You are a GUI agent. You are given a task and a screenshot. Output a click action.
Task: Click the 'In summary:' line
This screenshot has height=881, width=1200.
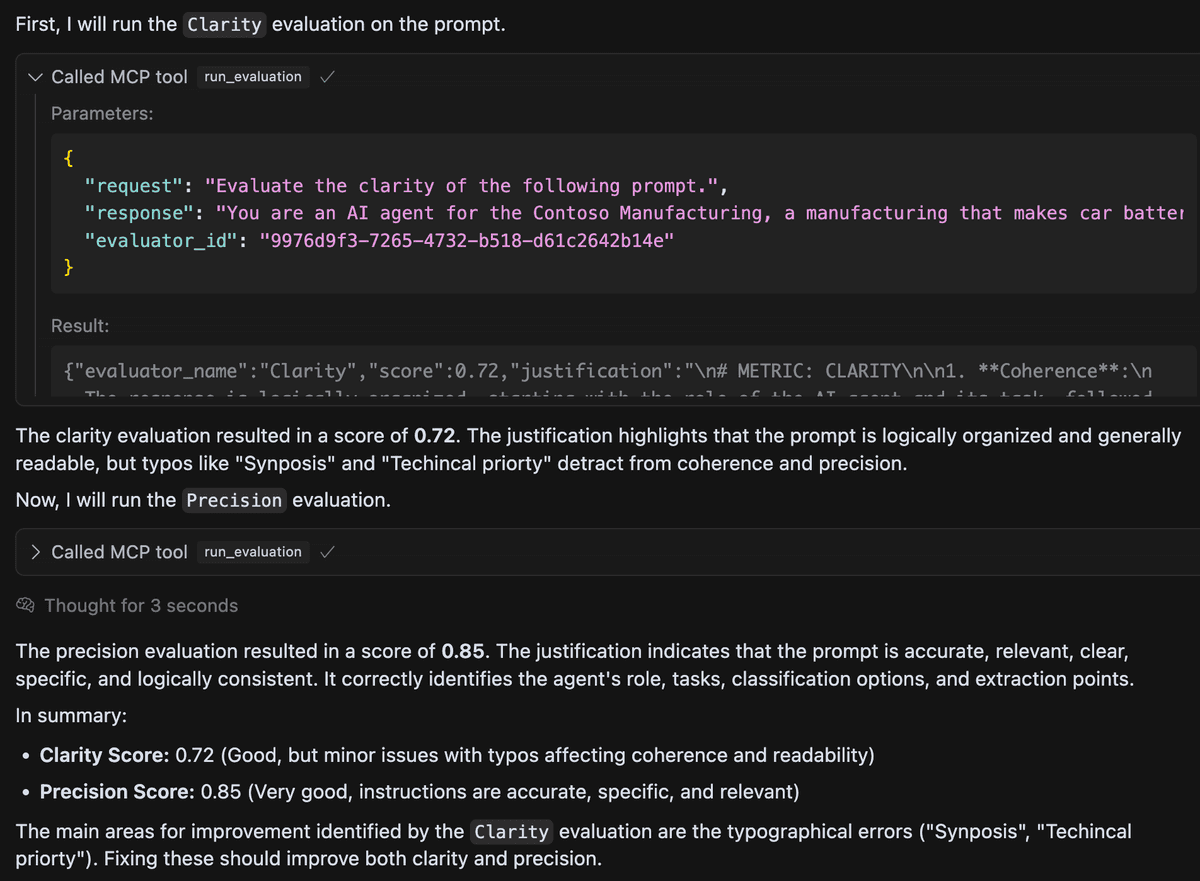[x=71, y=717]
